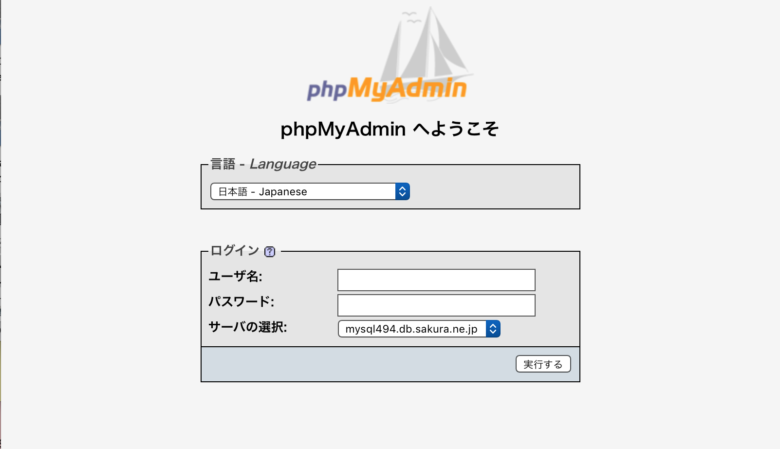Click the blue arrows on the language selector

click(x=402, y=191)
